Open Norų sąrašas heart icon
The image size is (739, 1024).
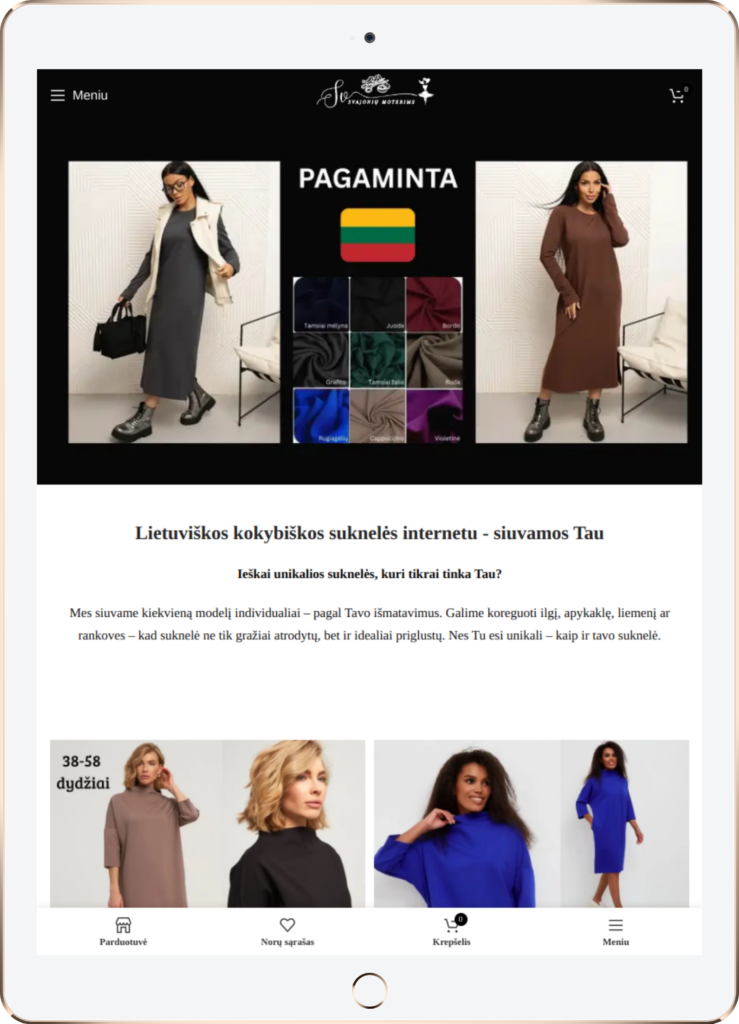(287, 932)
